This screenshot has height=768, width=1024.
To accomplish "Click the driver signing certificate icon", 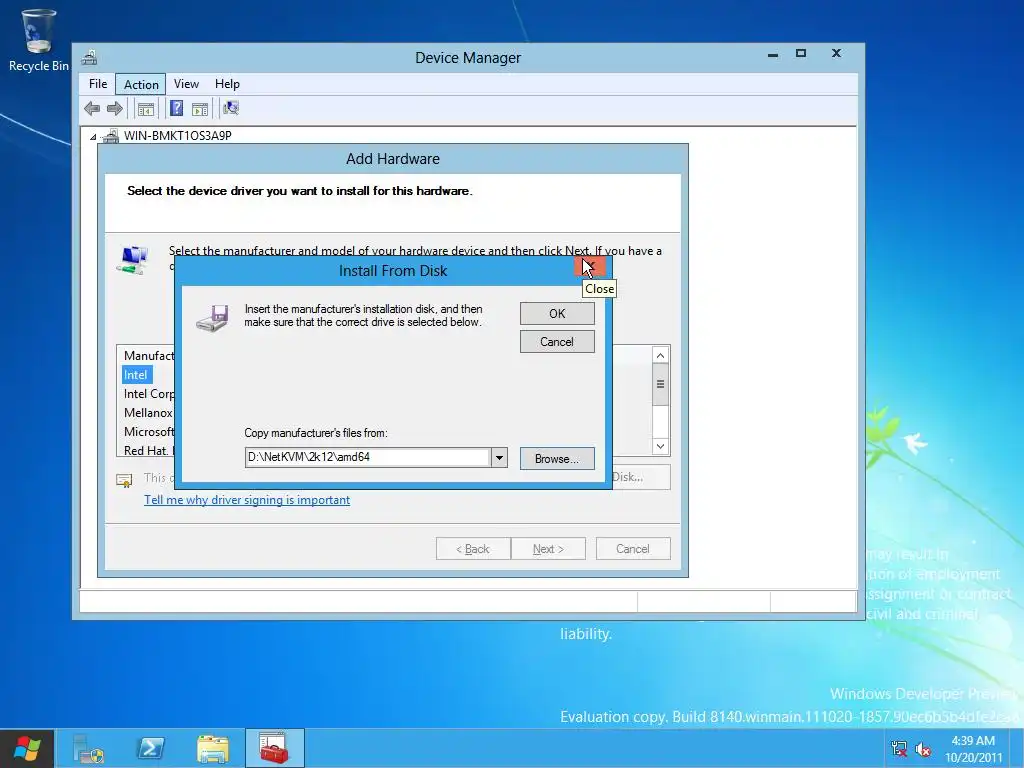I will pyautogui.click(x=124, y=481).
